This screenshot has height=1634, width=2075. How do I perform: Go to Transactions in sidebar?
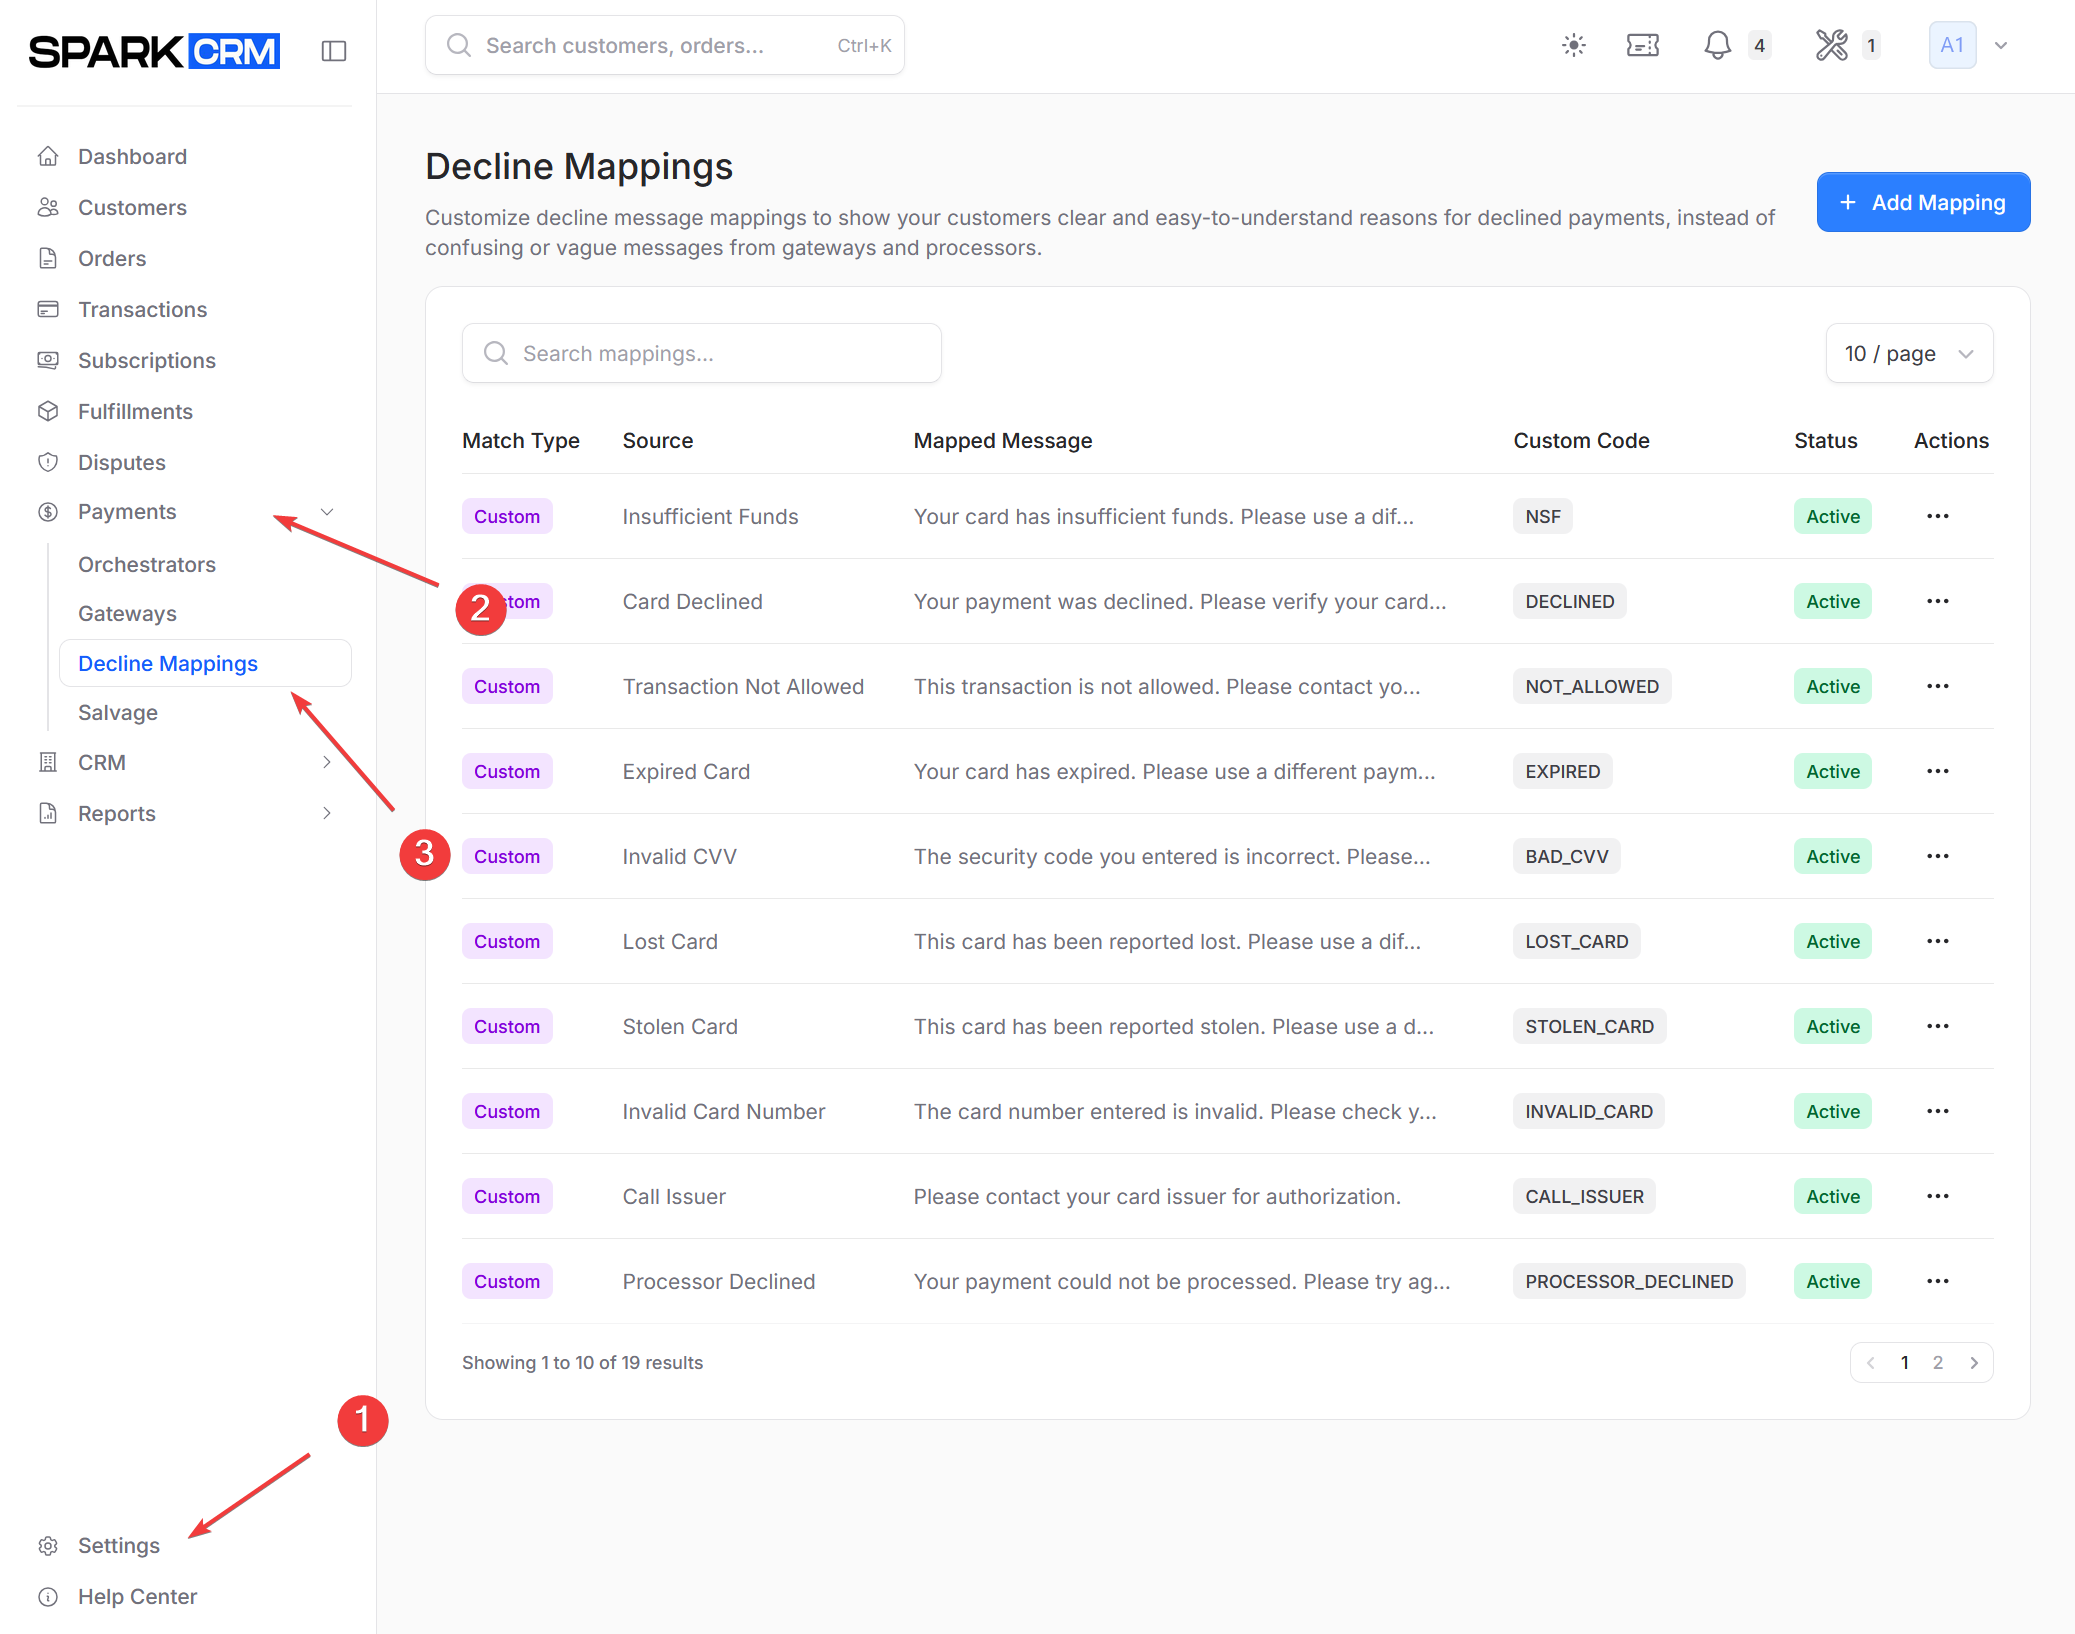point(142,309)
